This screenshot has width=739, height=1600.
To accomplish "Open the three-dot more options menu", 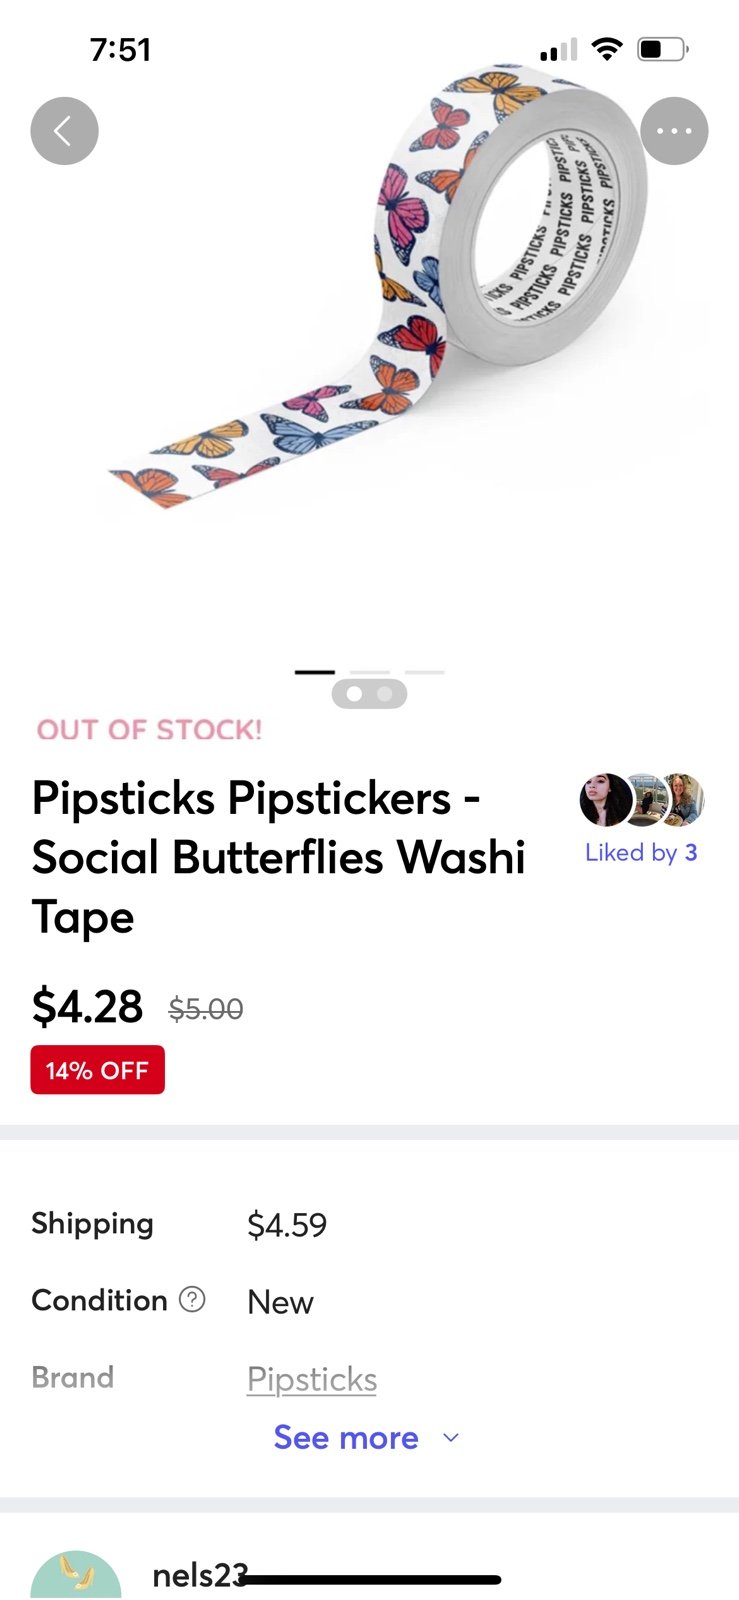I will pos(674,130).
